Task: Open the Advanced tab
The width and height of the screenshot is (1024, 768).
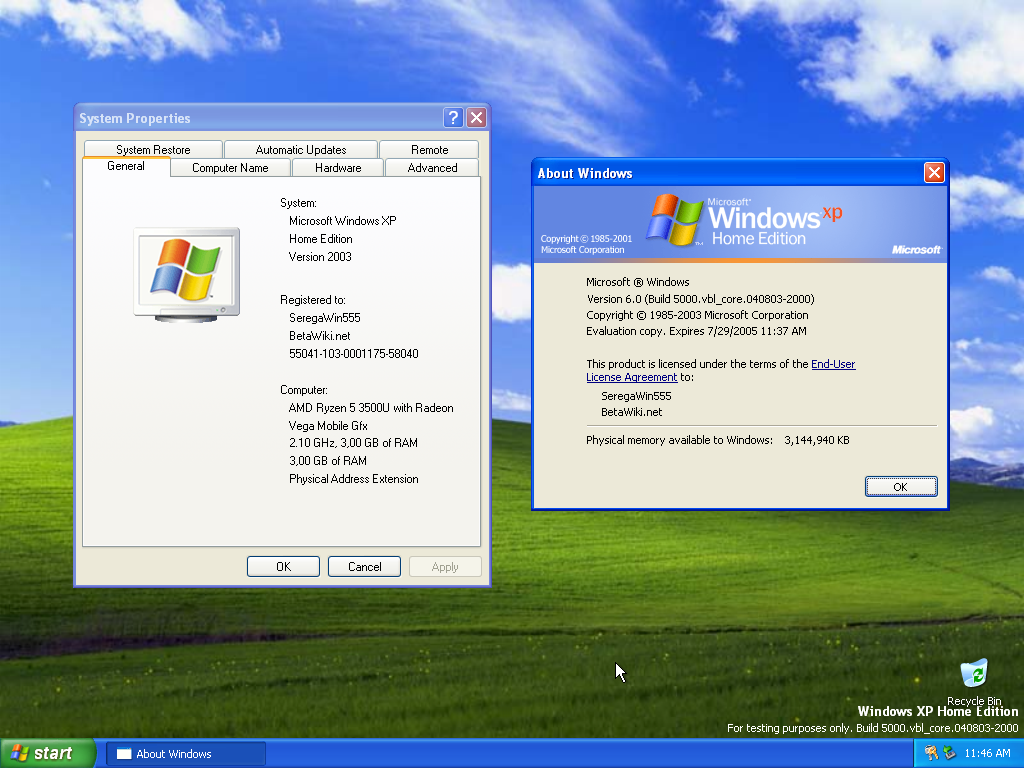Action: point(432,168)
